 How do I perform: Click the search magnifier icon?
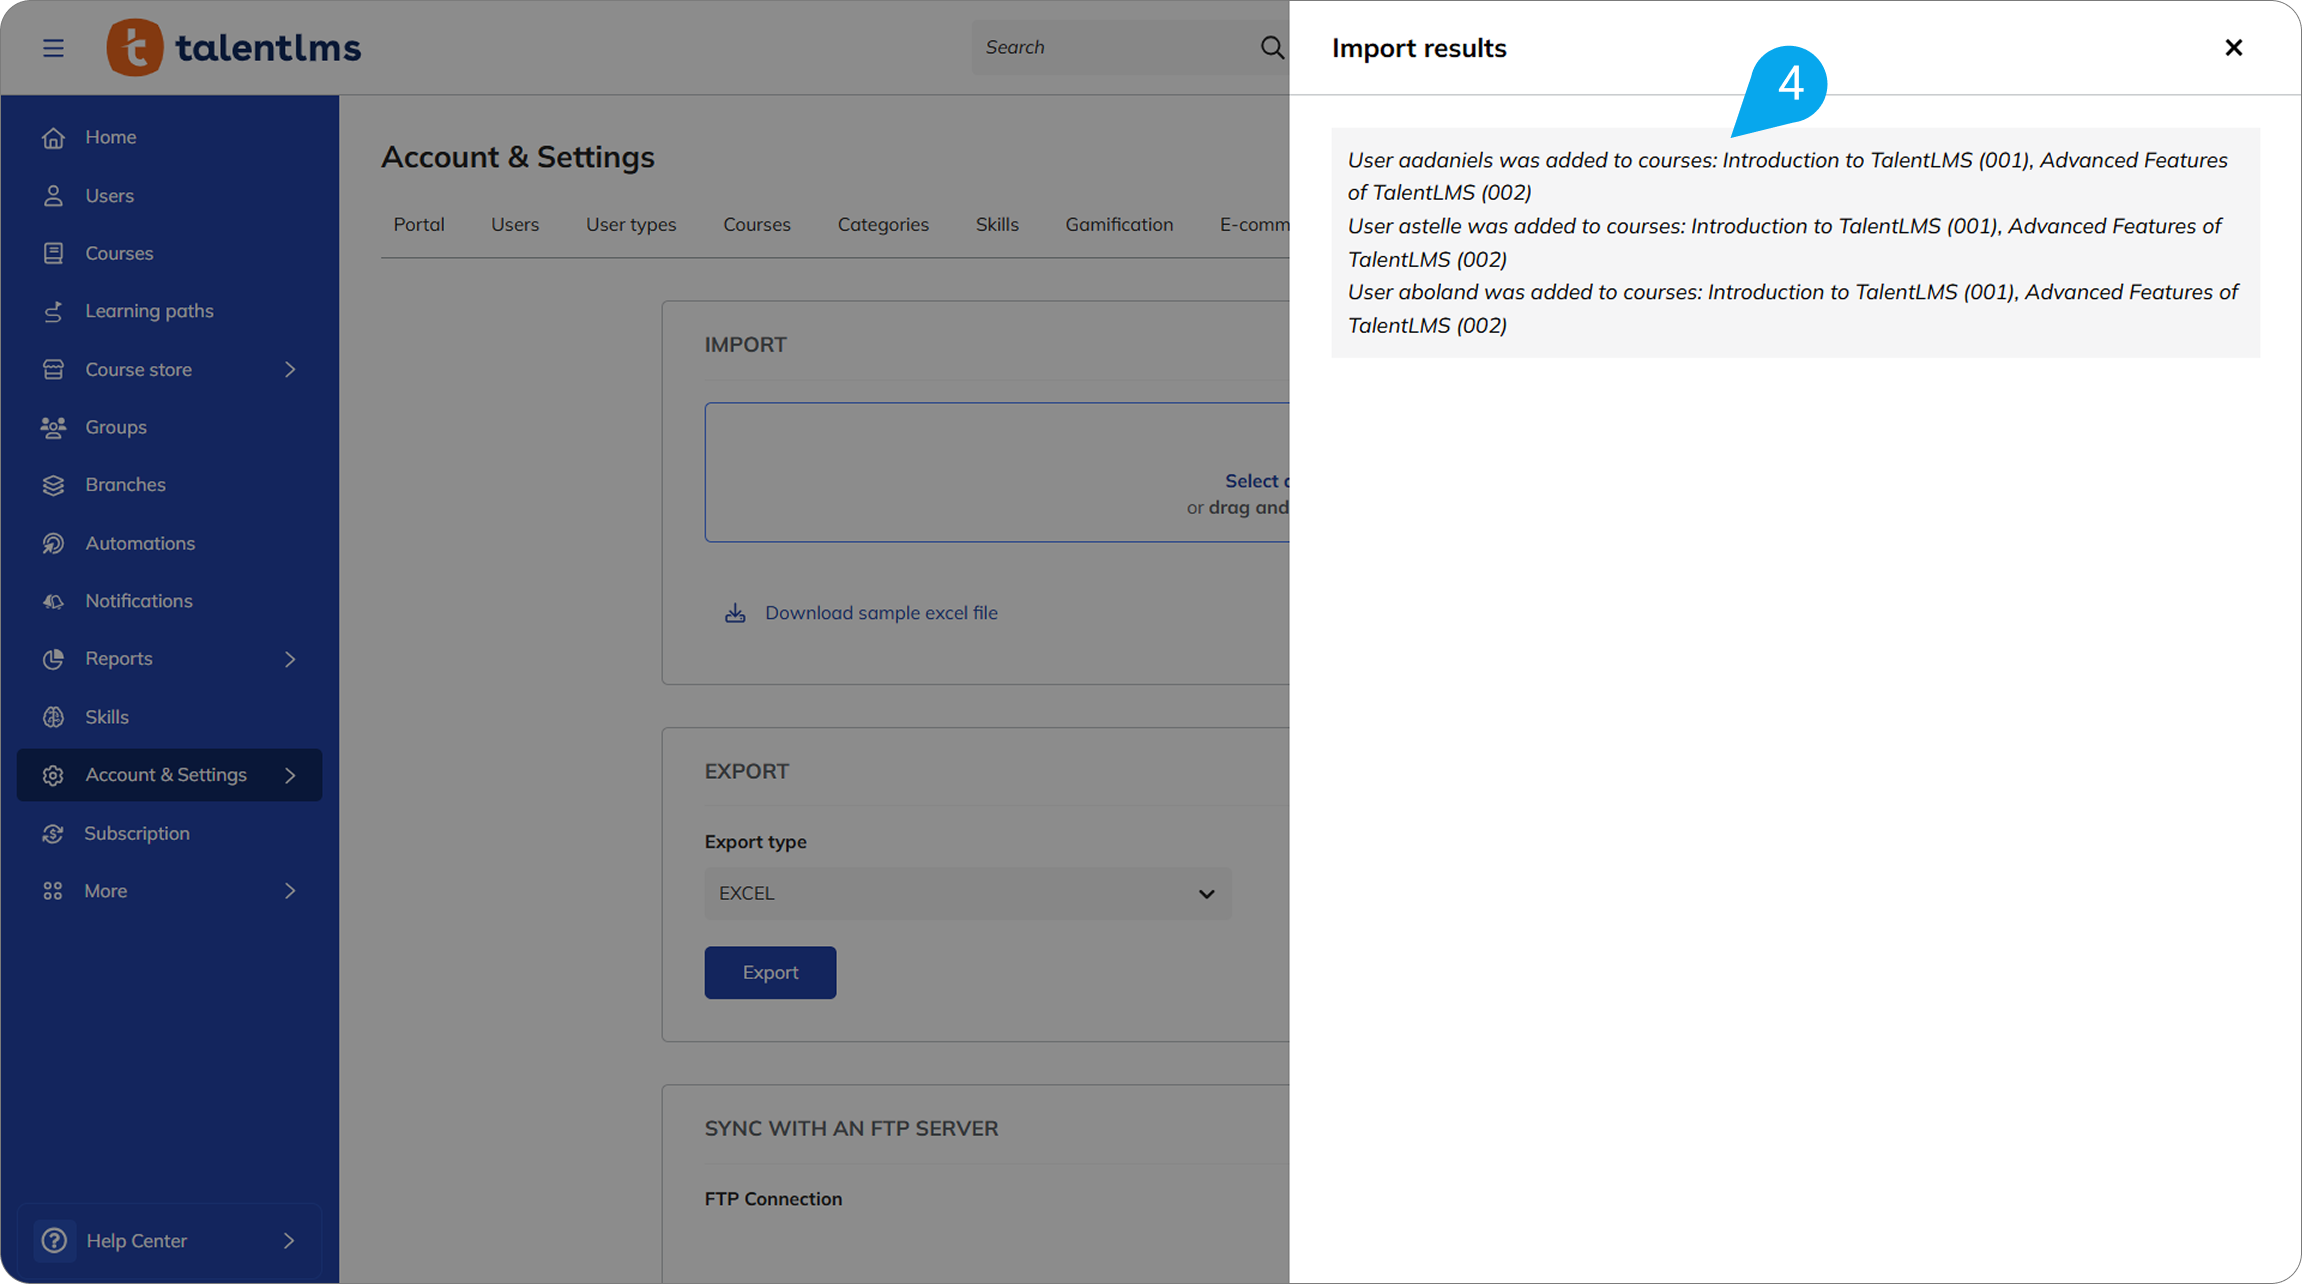point(1271,47)
